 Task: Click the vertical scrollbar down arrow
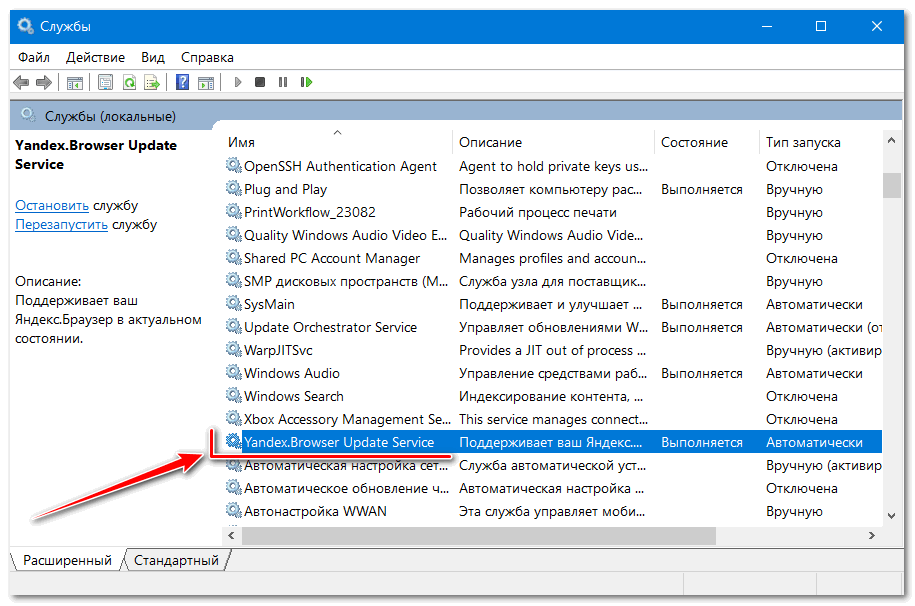(x=891, y=515)
